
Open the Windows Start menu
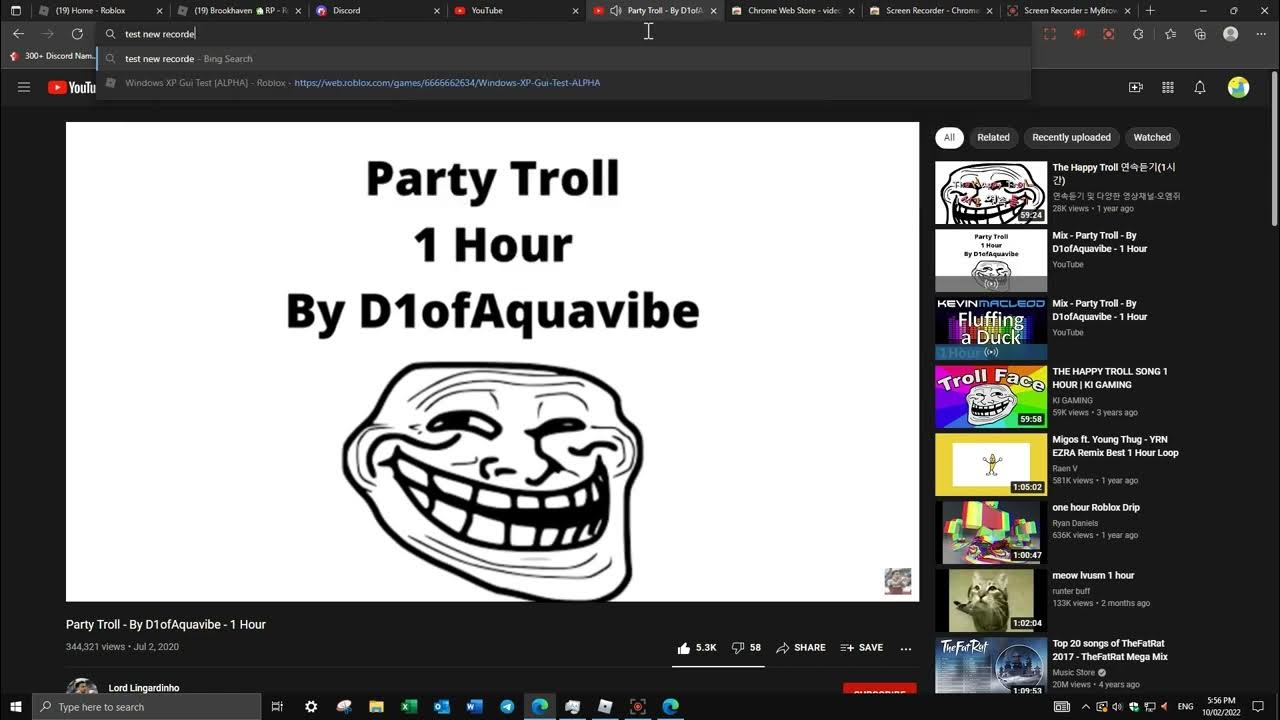pos(16,707)
